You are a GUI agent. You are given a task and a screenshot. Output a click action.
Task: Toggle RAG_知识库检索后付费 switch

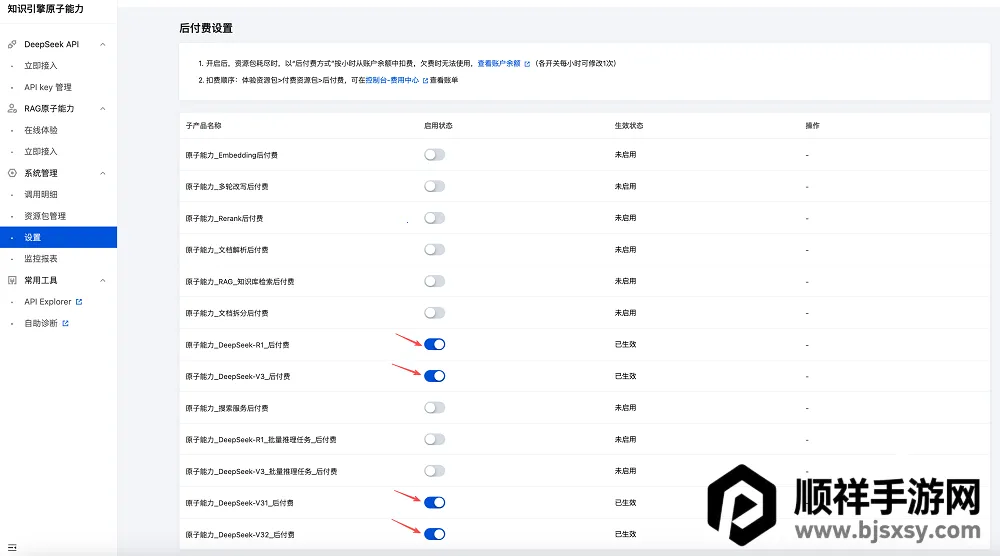(434, 281)
